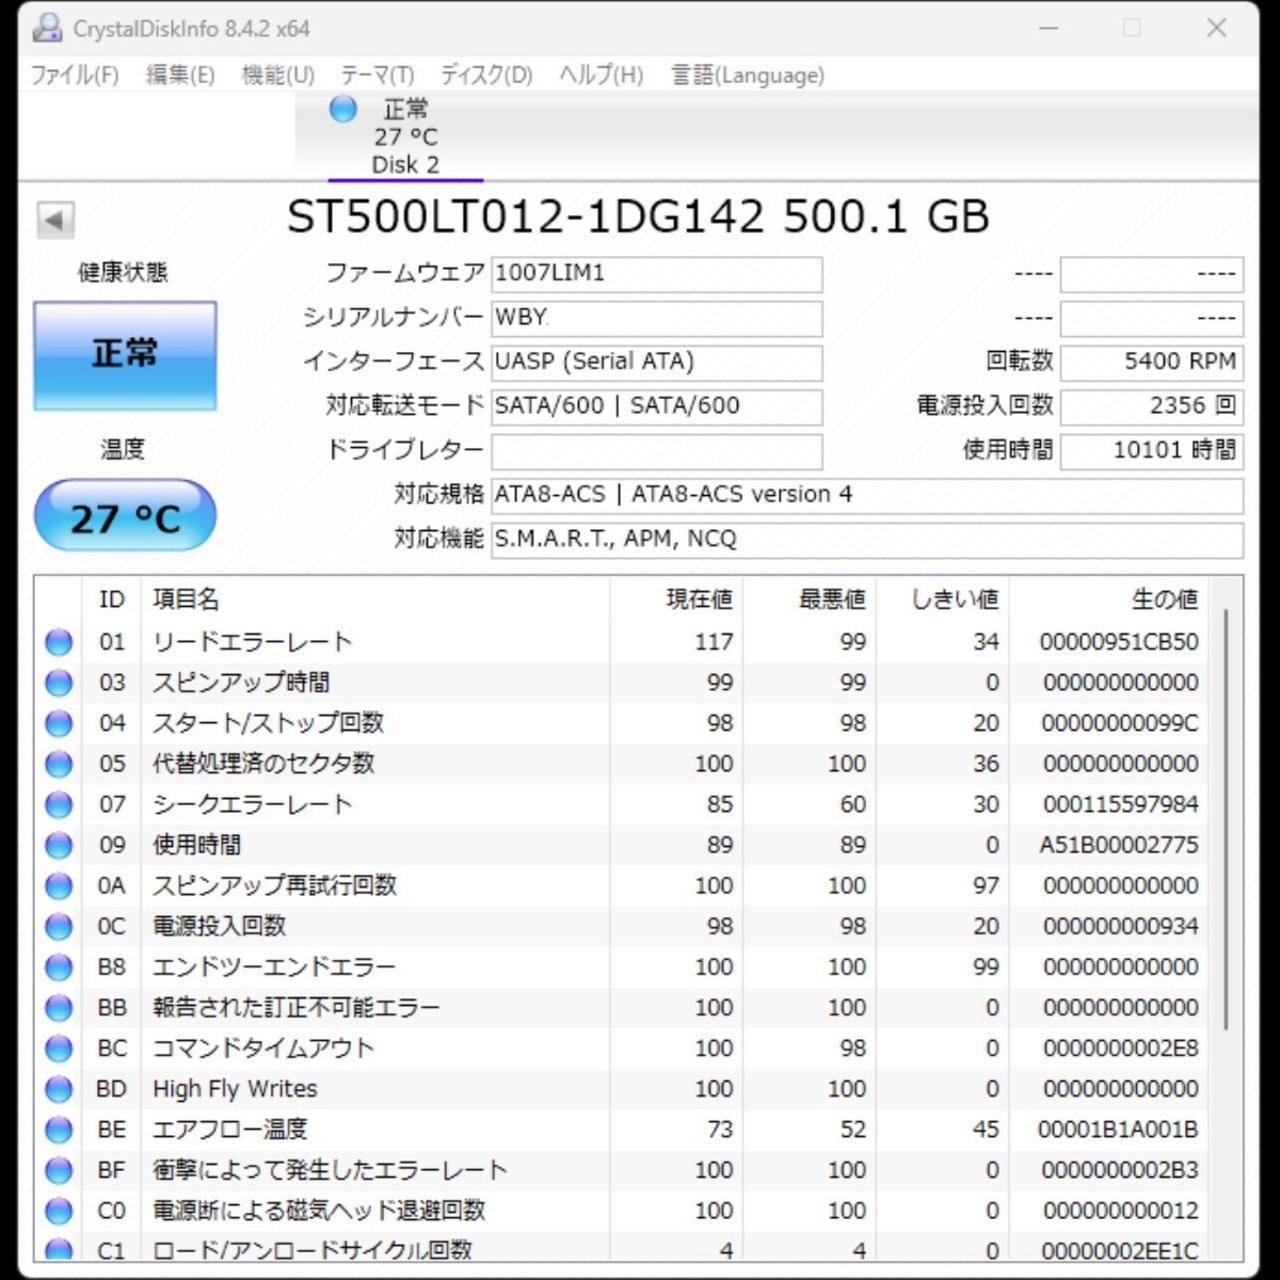Screen dimensions: 1280x1280
Task: Click raw value 000115597984
Action: pos(1120,805)
